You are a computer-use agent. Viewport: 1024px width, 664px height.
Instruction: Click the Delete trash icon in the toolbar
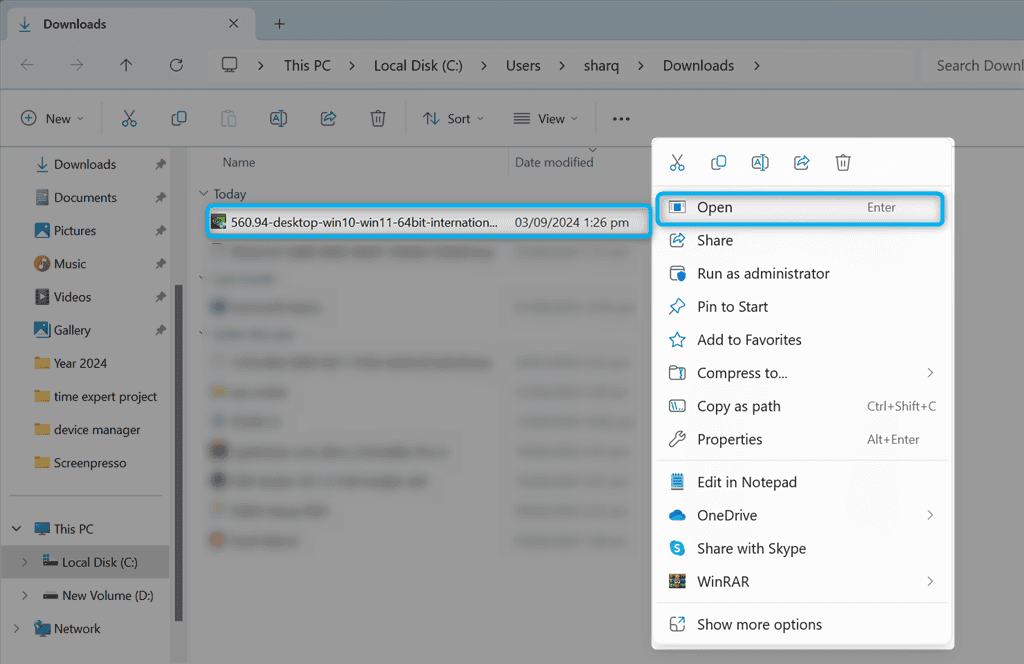tap(378, 118)
